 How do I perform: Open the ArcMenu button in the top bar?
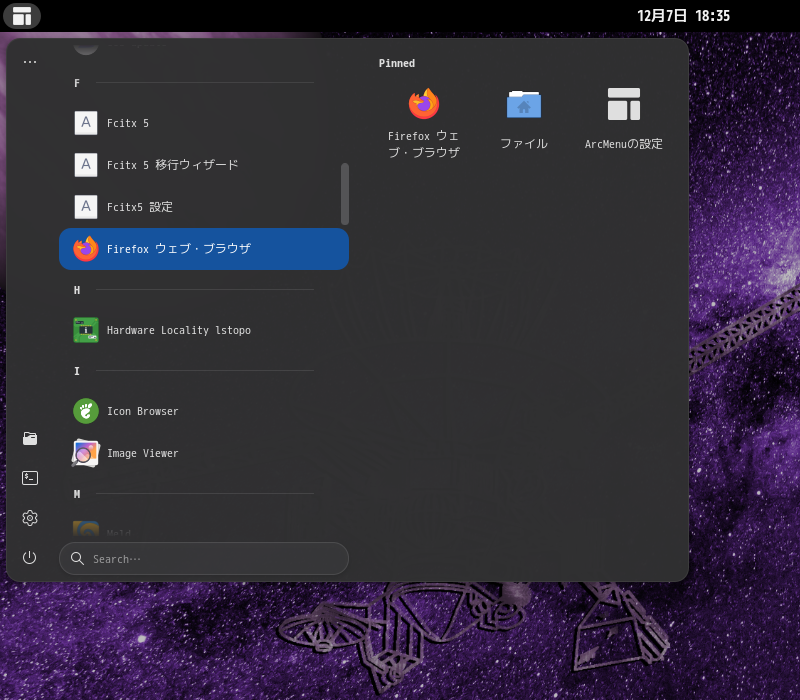[22, 16]
